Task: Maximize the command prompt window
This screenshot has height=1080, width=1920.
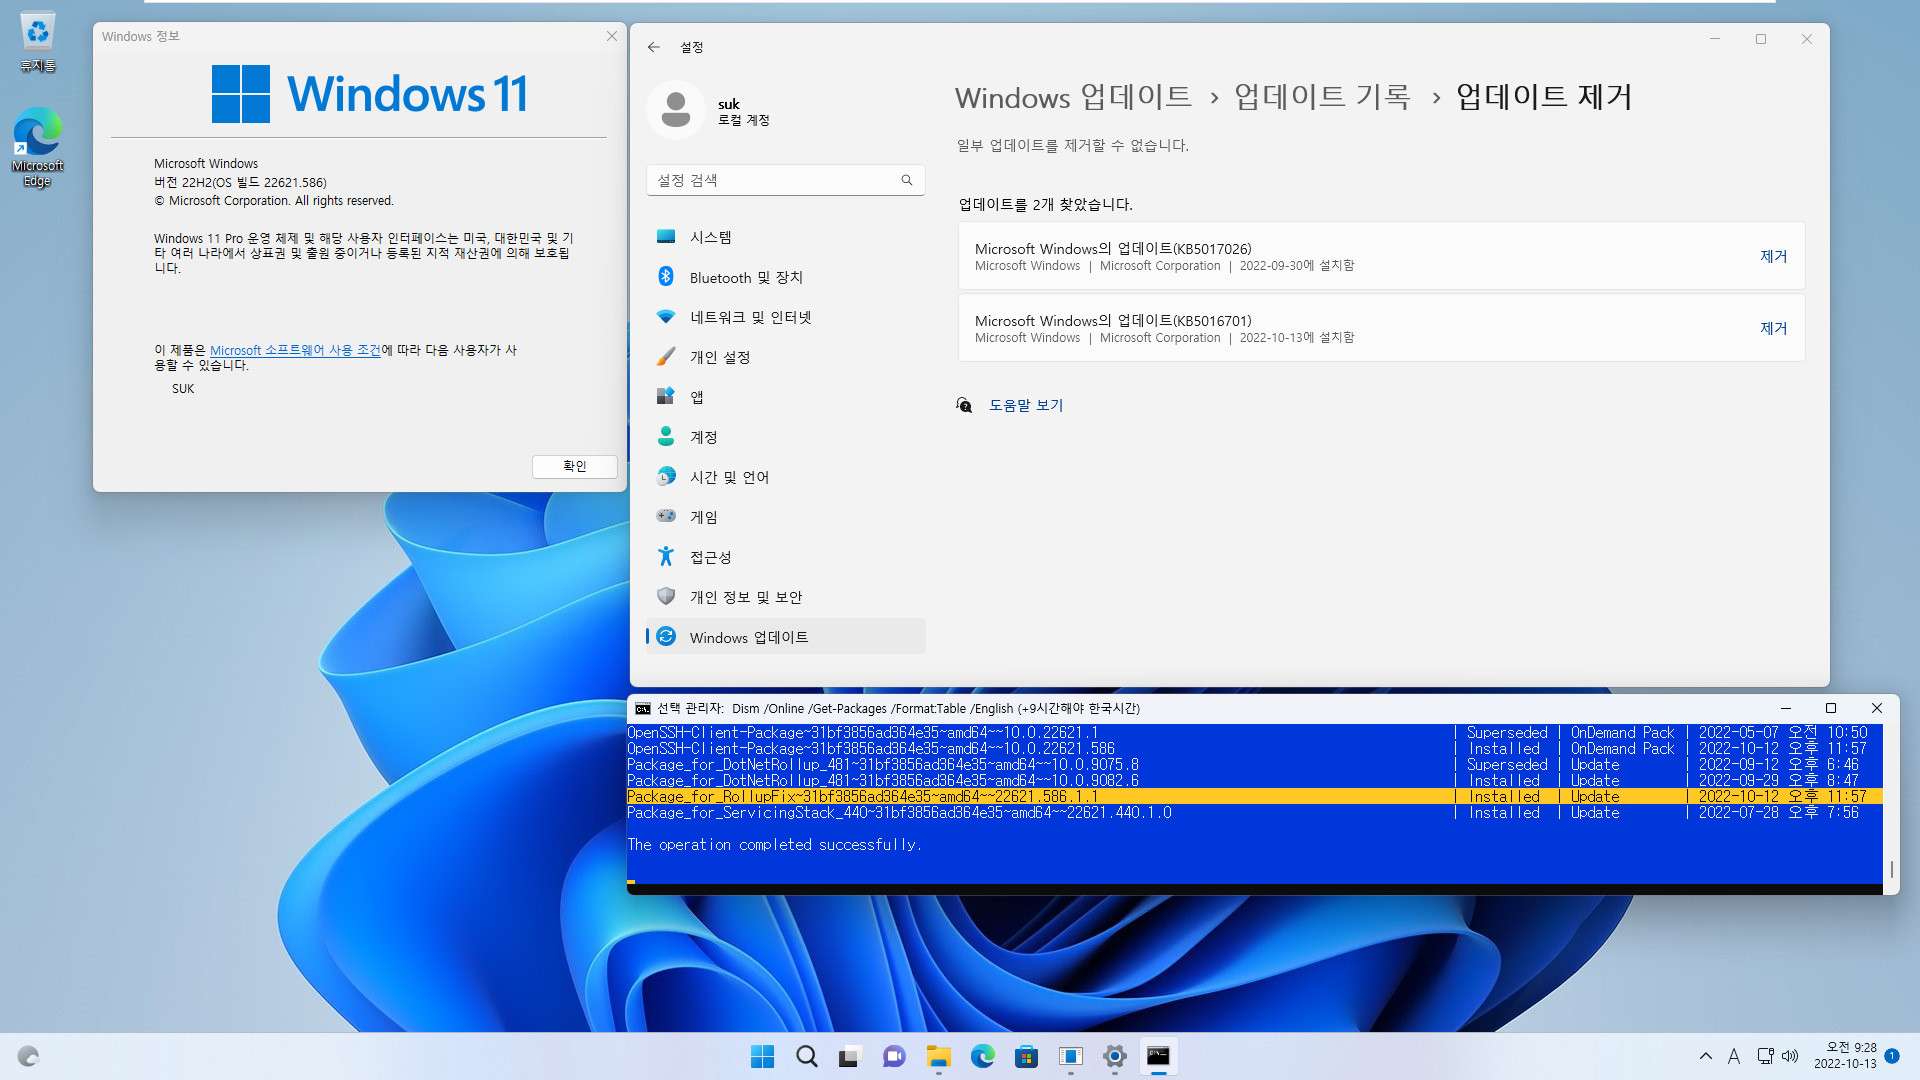Action: click(x=1831, y=708)
